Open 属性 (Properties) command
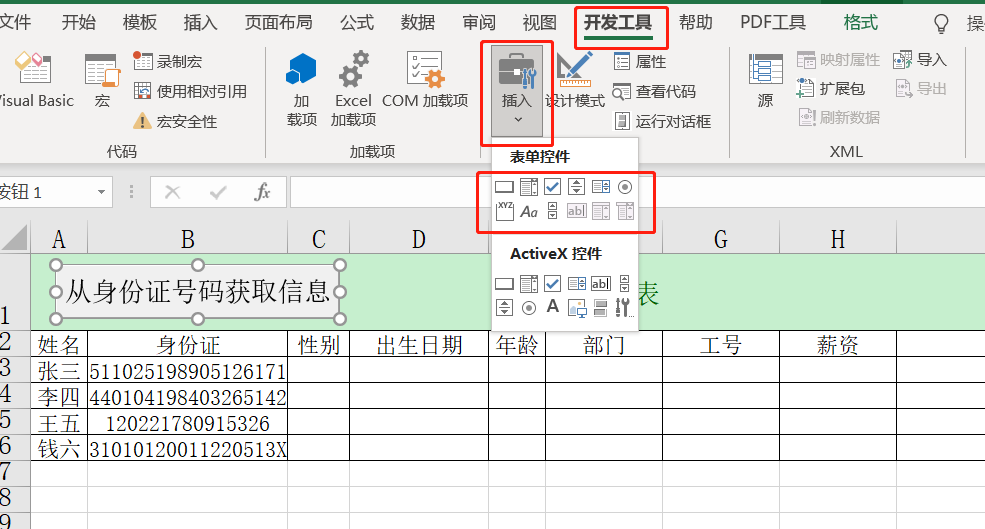This screenshot has height=529, width=985. click(639, 62)
